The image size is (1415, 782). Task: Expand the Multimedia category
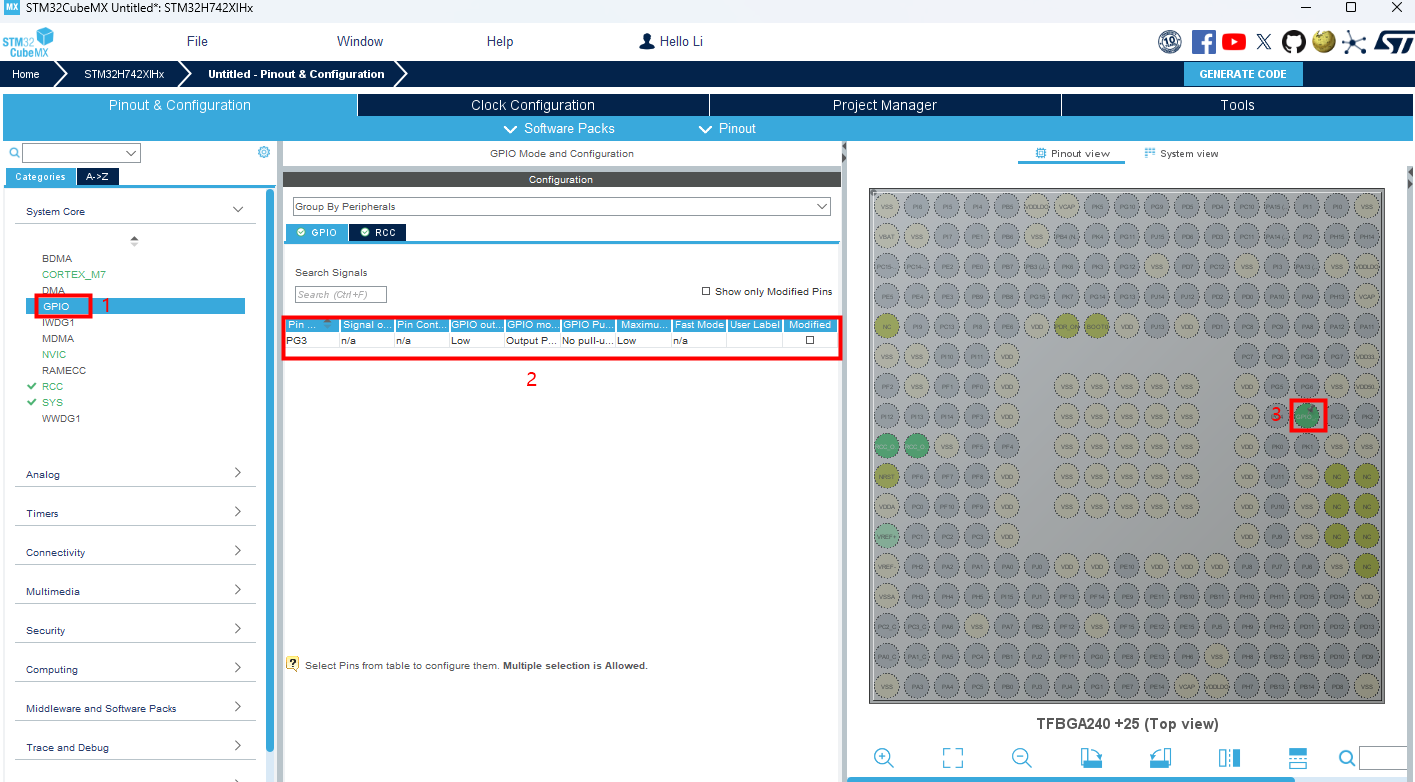[x=238, y=590]
